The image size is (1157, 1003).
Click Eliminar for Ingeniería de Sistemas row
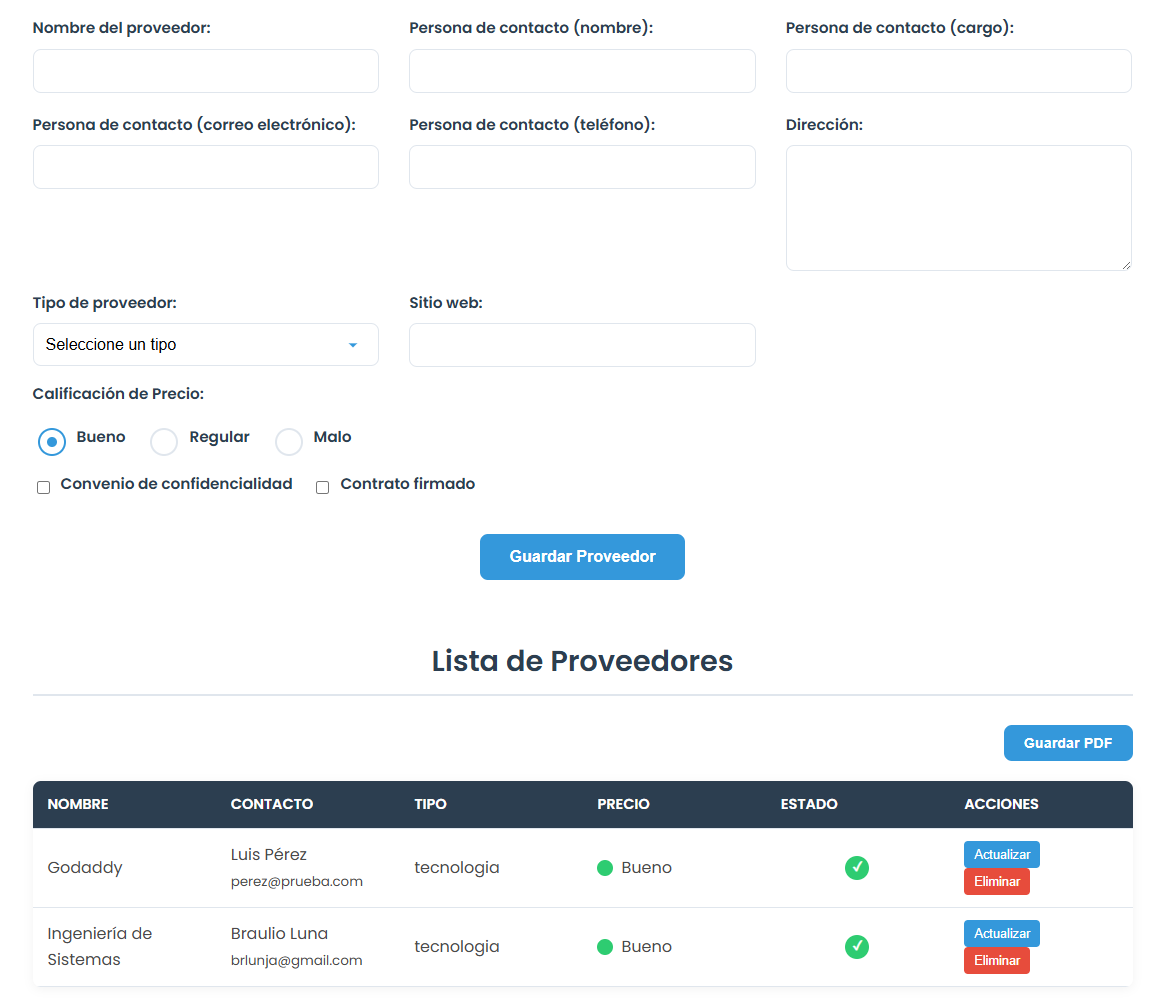click(x=996, y=960)
